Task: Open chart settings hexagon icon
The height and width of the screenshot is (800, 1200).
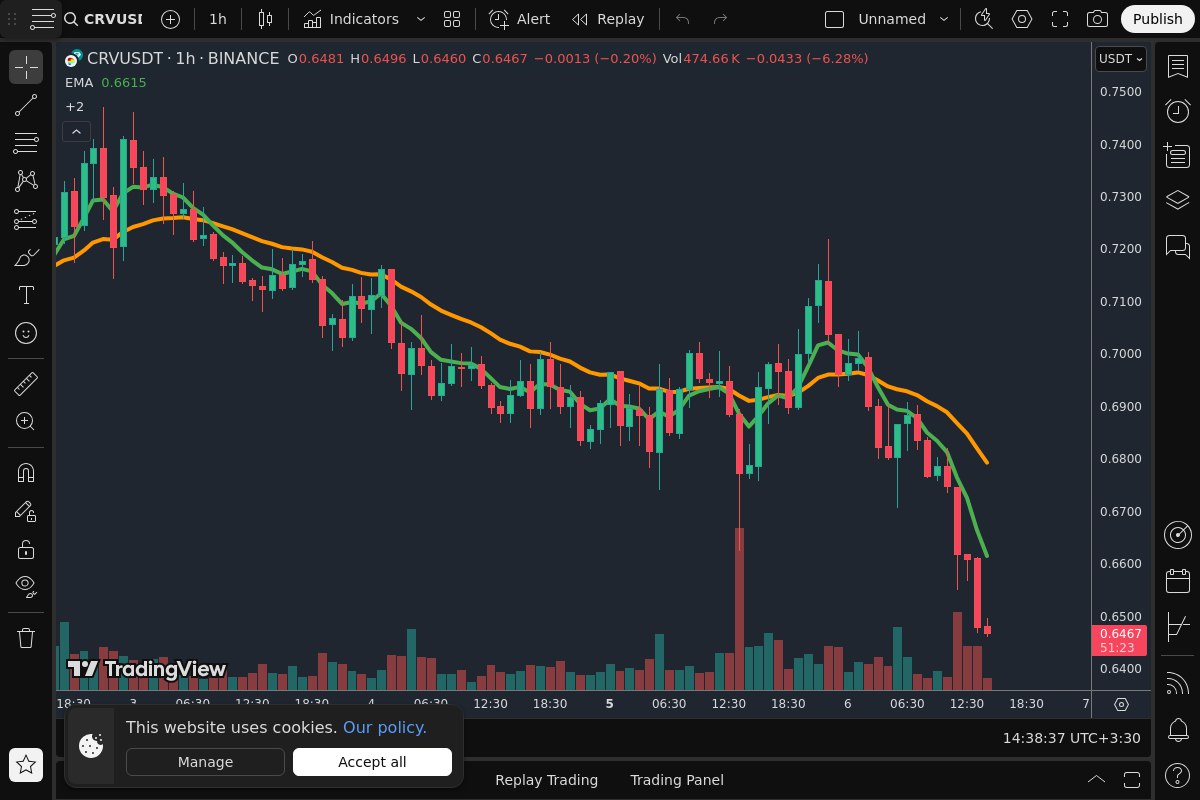Action: (x=1022, y=19)
